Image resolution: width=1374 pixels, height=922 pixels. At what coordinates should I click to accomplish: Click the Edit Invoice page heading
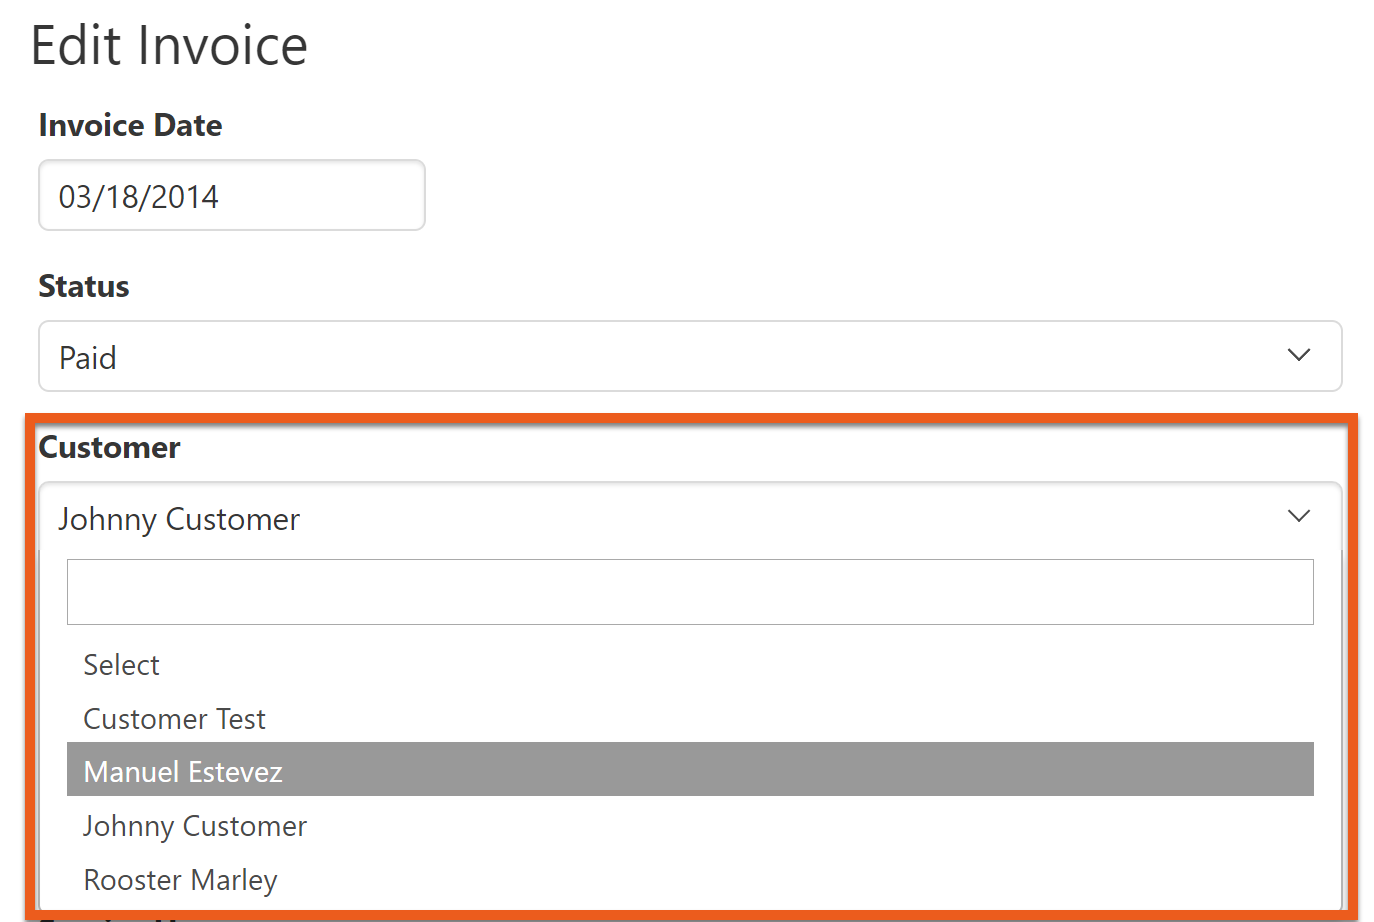(169, 46)
